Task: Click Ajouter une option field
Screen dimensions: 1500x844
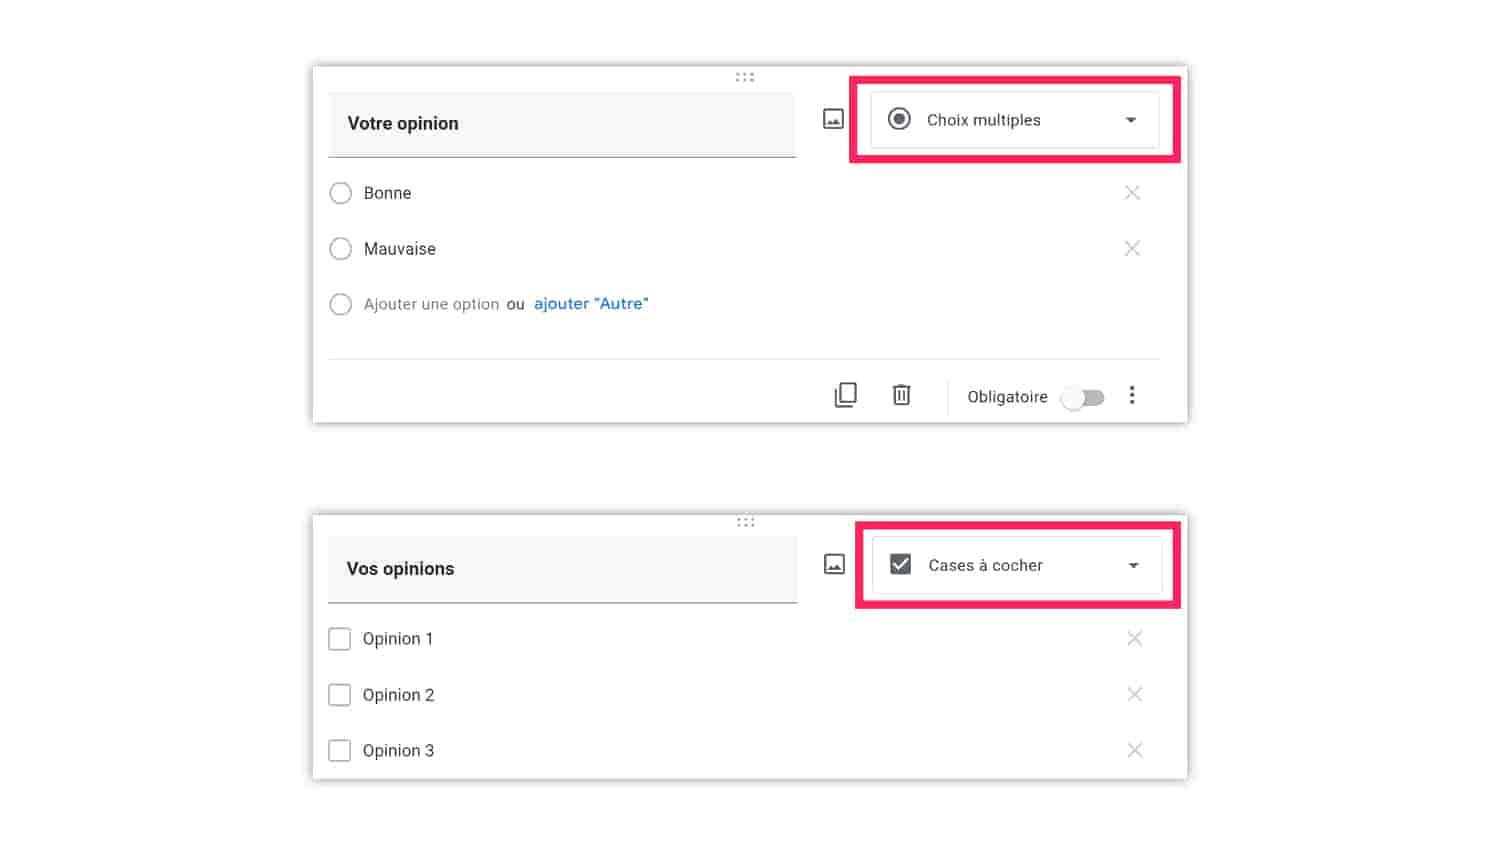Action: (431, 304)
